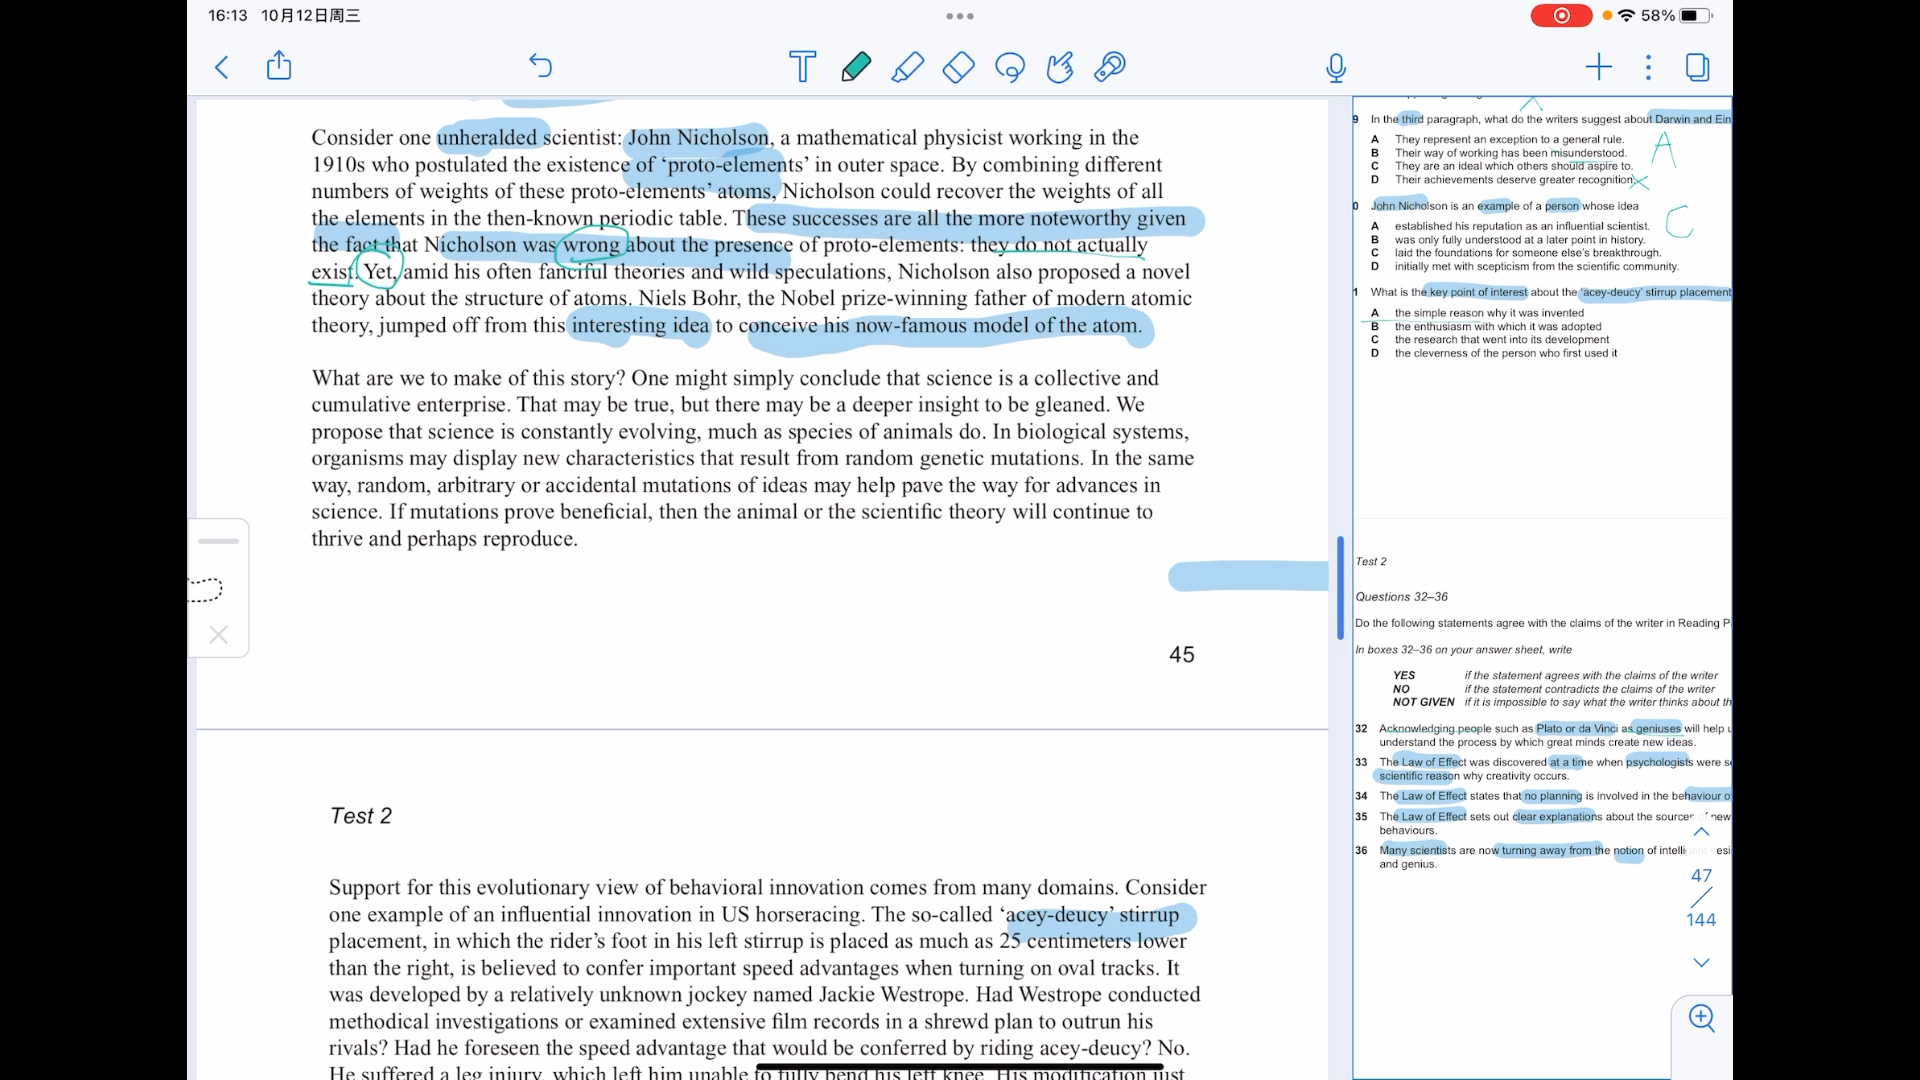Tap option 'Their way of working has been misunderstood'

coord(1510,153)
